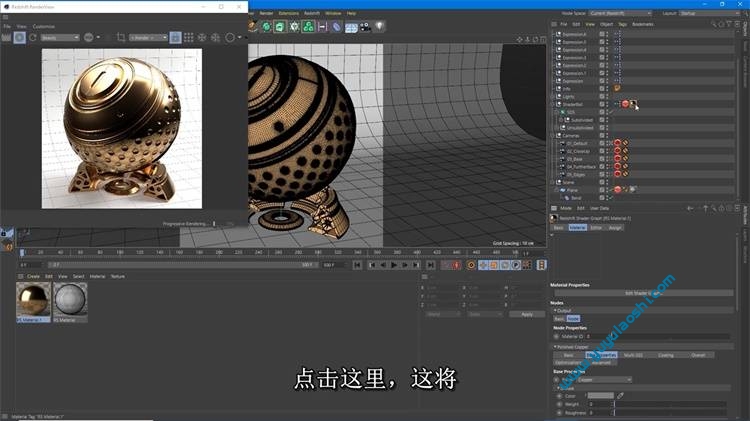Collapse the Cameras group in Object Manager
Image resolution: width=750 pixels, height=421 pixels.
pyautogui.click(x=553, y=136)
